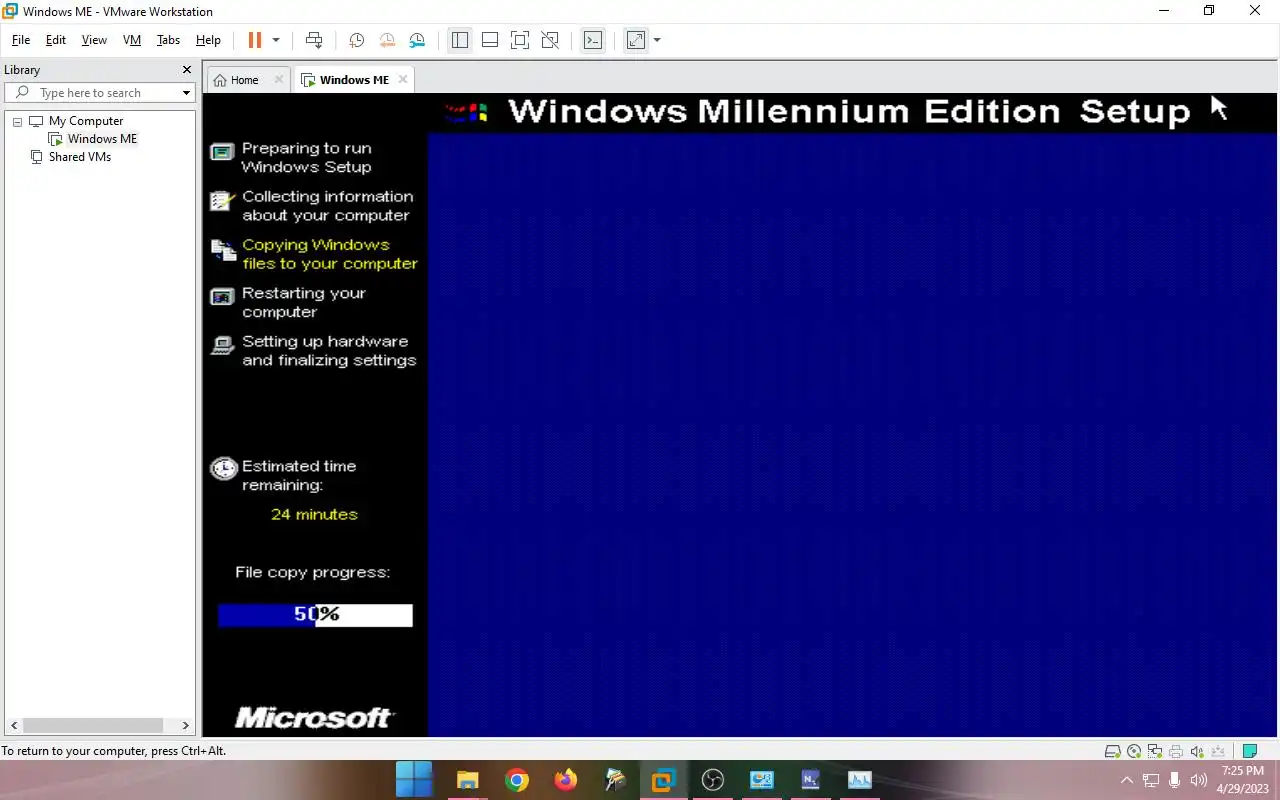1280x800 pixels.
Task: Switch to the Home tab
Action: point(244,80)
